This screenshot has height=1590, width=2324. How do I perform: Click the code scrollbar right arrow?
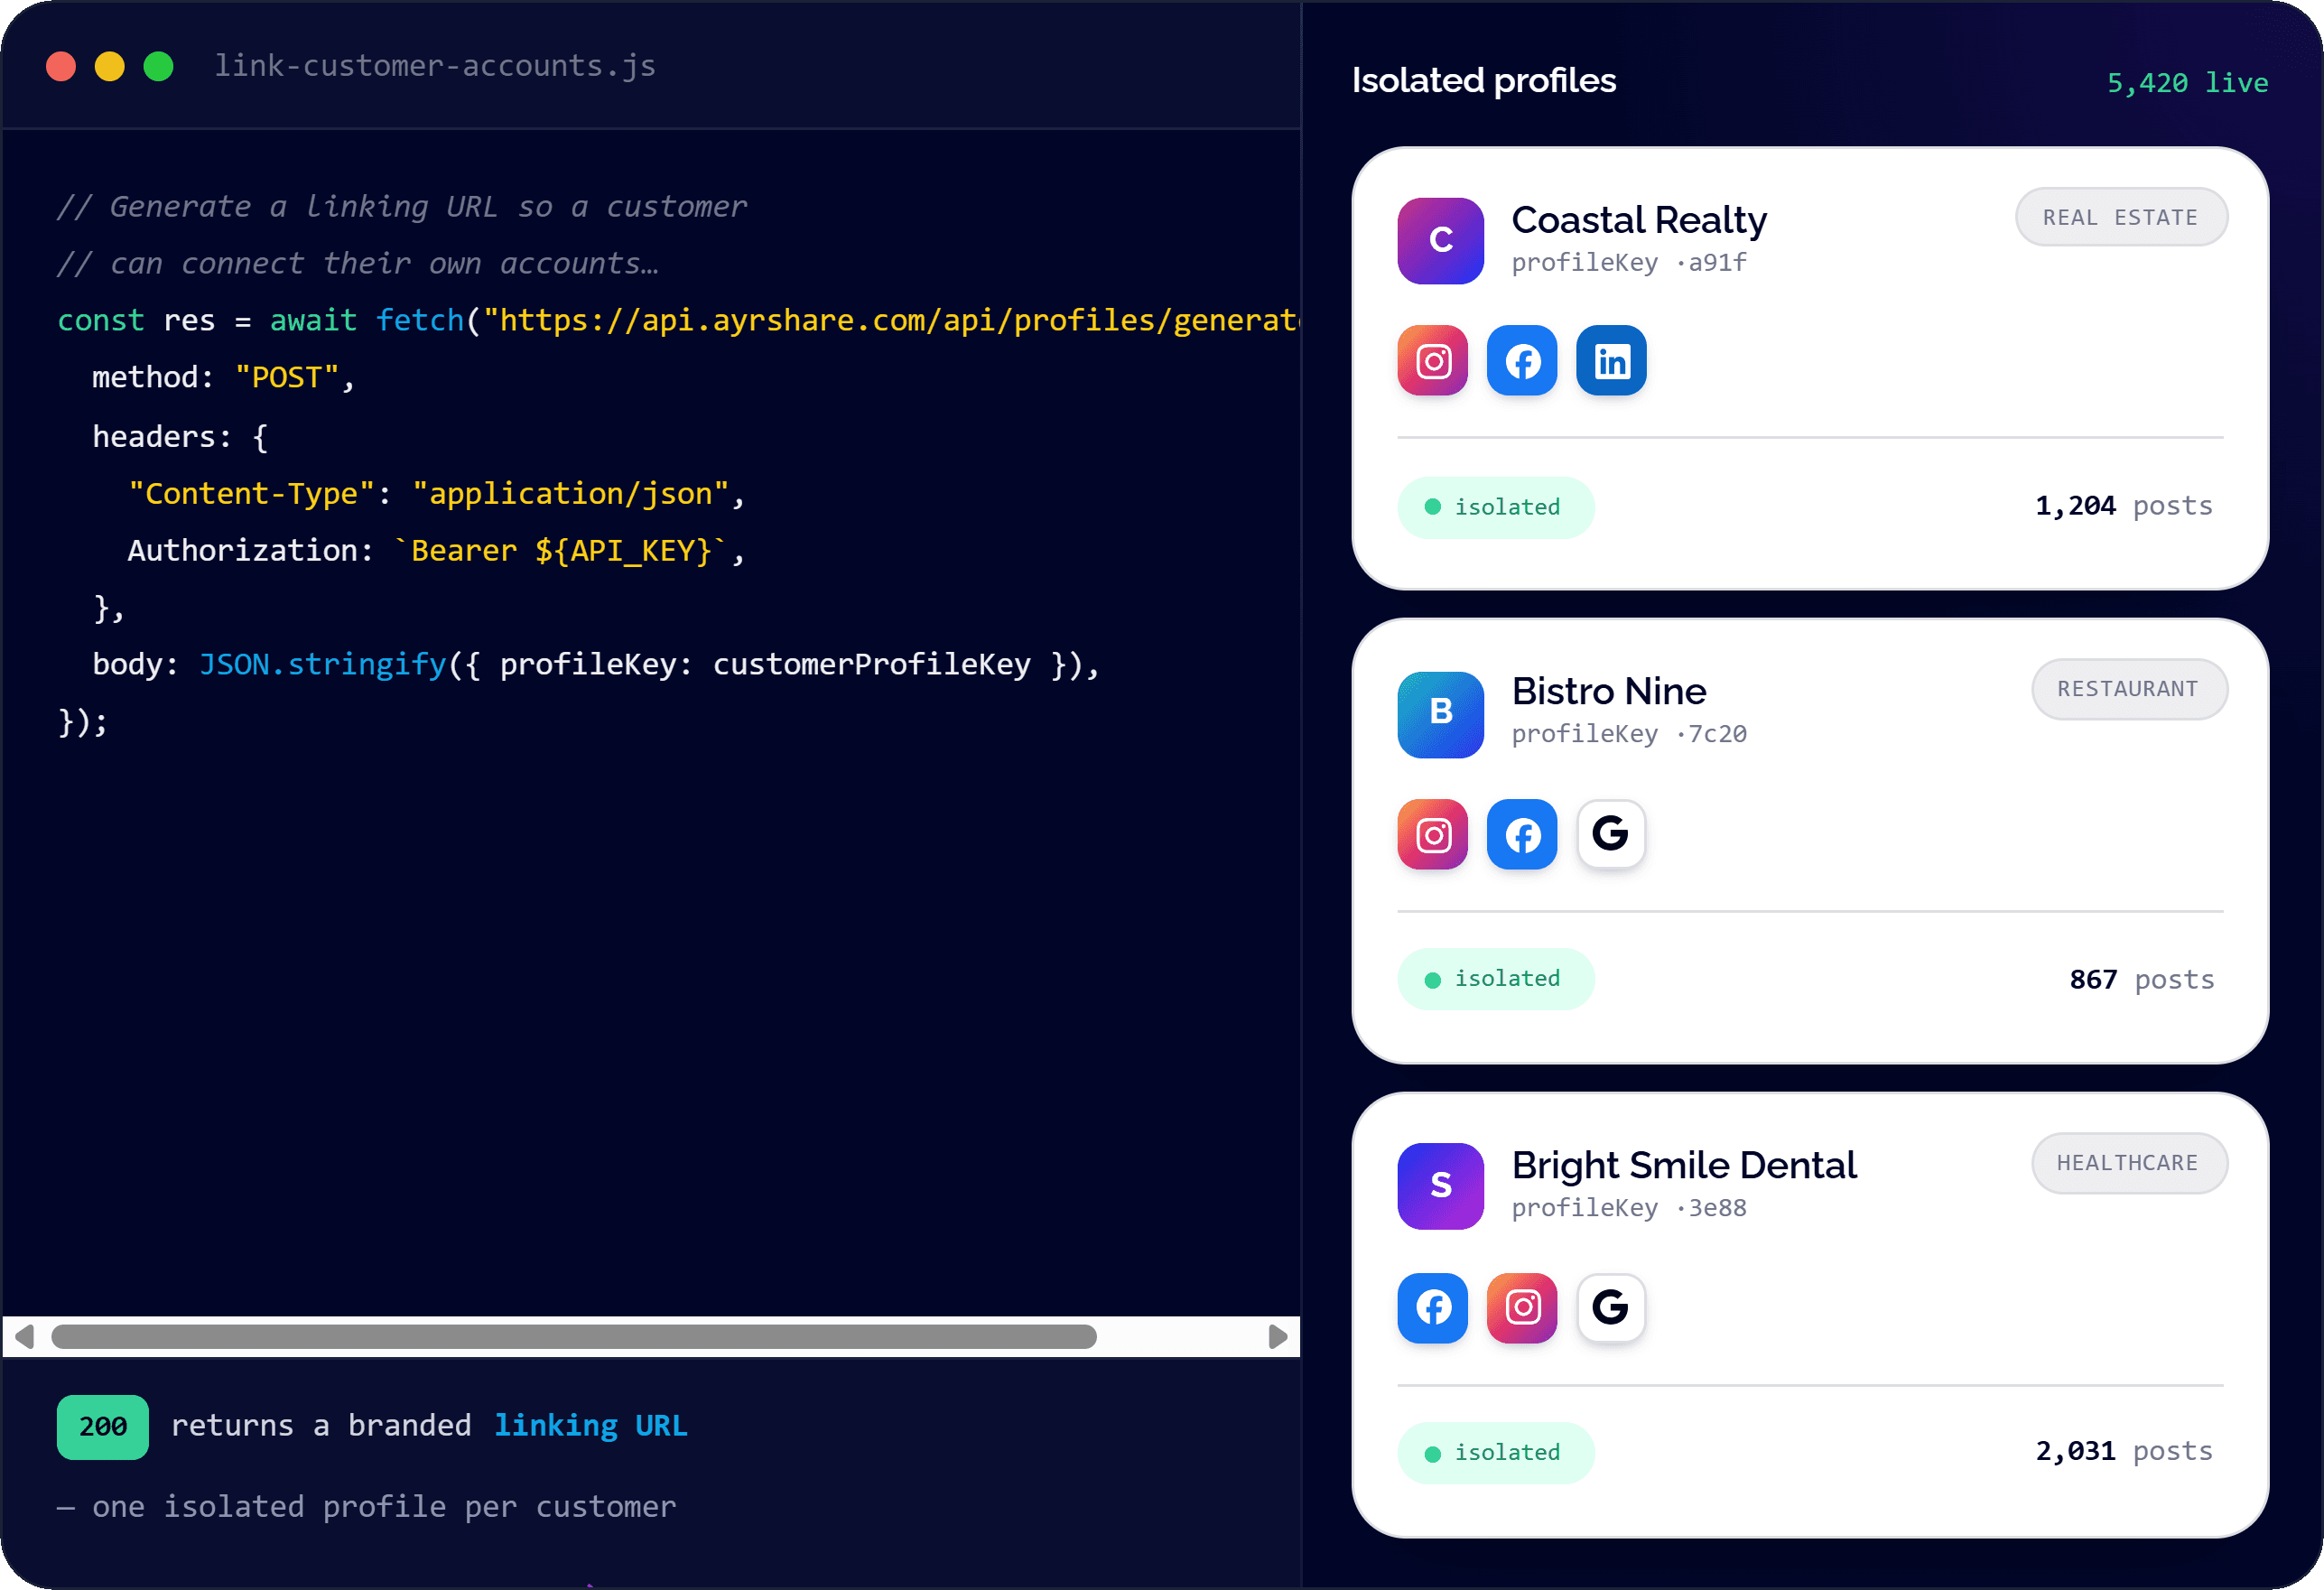[x=1277, y=1337]
